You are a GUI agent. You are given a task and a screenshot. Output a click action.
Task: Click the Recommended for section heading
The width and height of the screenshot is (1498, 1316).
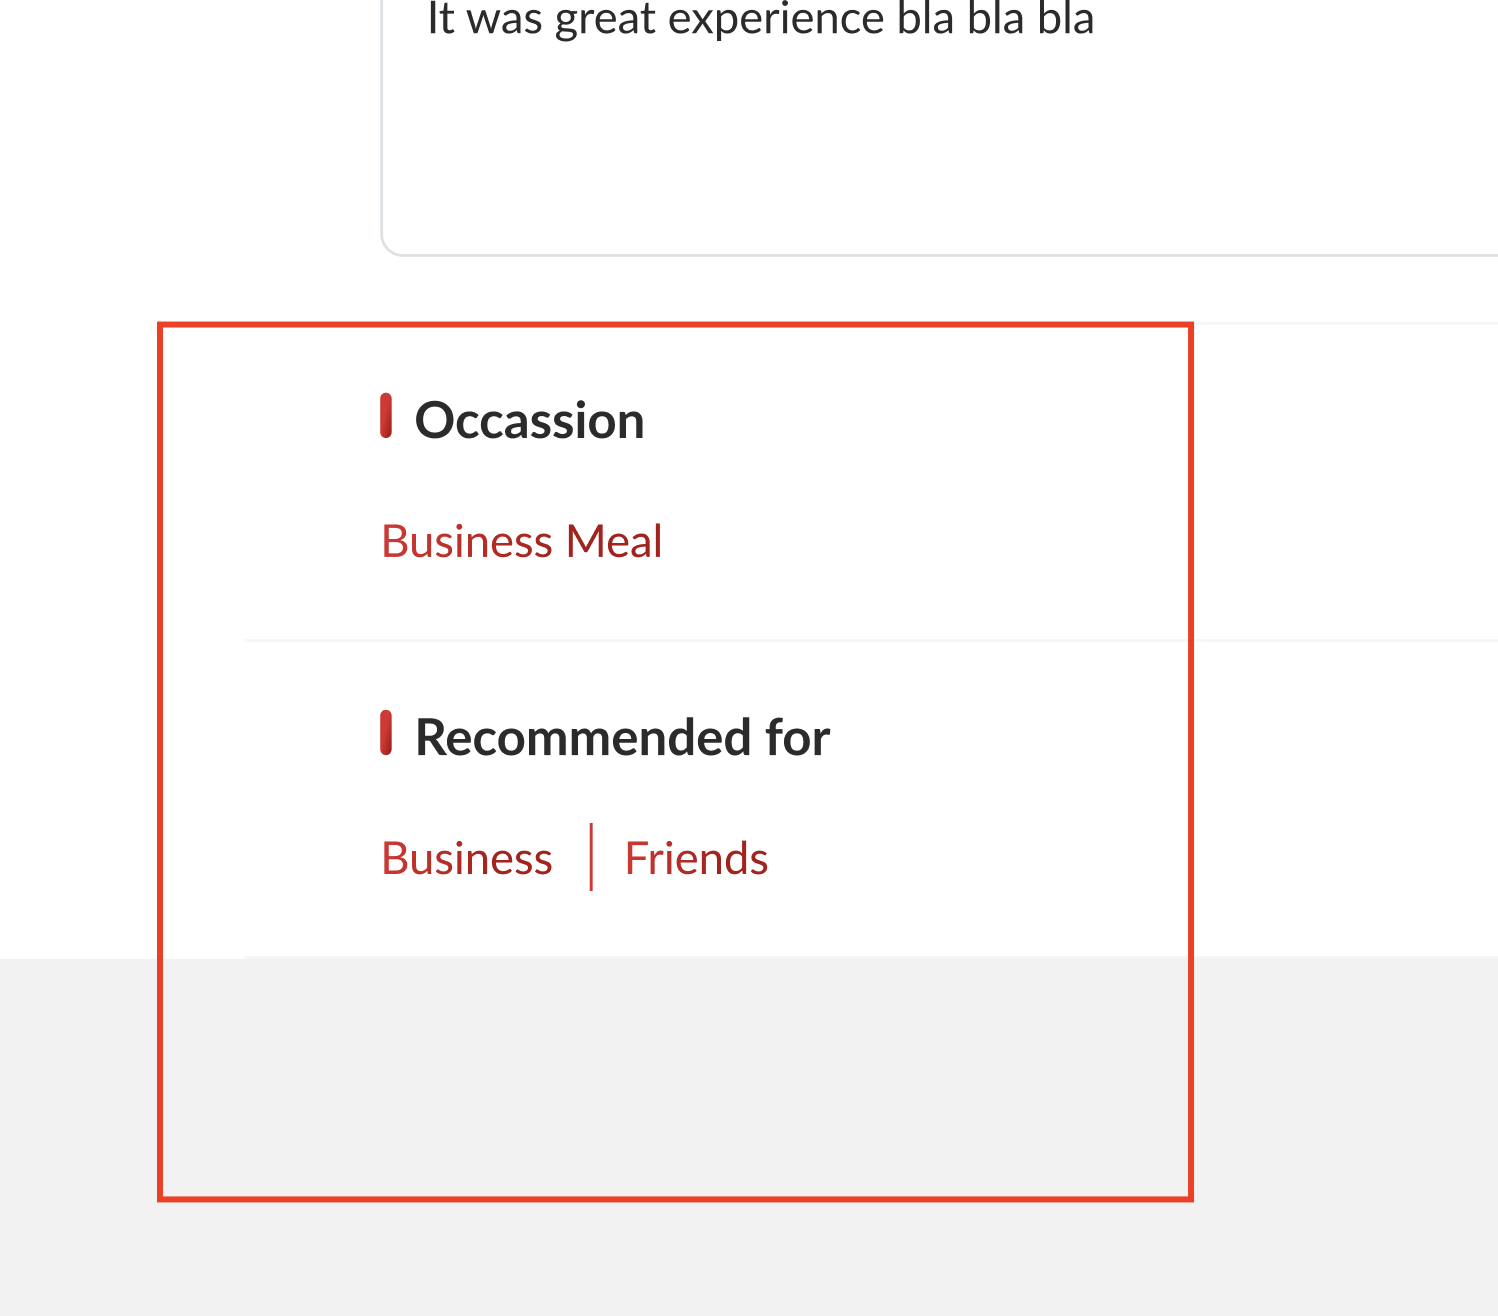[x=622, y=738]
